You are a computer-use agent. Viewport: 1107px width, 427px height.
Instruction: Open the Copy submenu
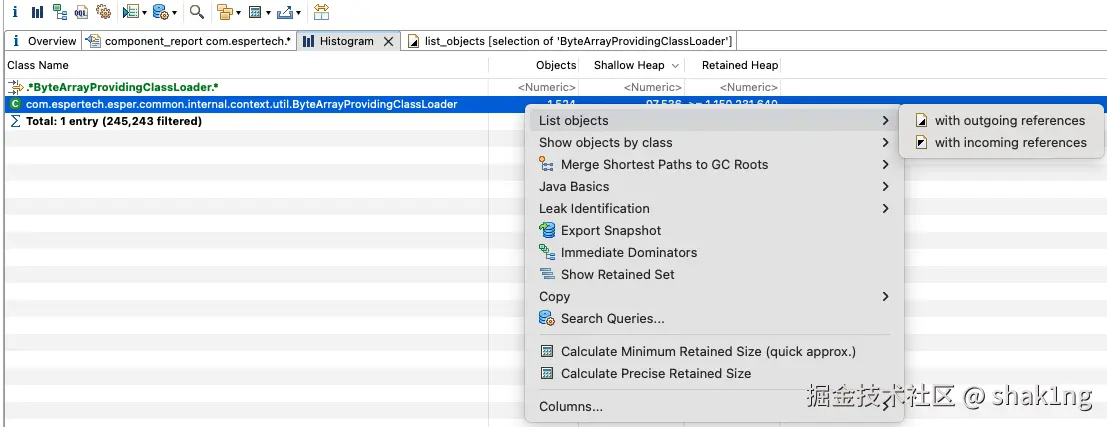[714, 296]
